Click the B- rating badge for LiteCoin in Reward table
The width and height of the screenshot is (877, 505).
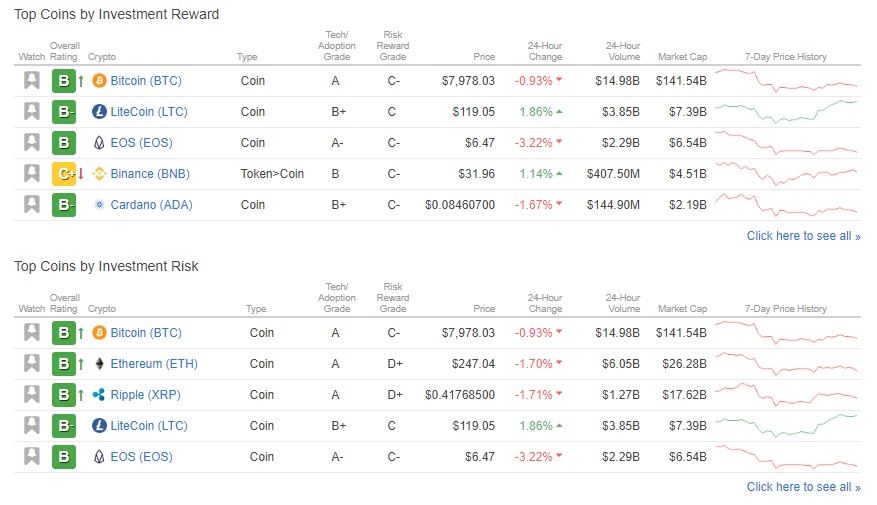click(64, 112)
